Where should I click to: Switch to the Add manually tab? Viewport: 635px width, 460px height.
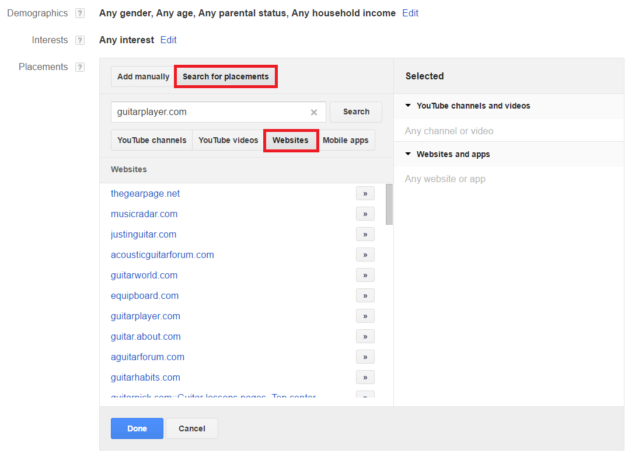(142, 76)
